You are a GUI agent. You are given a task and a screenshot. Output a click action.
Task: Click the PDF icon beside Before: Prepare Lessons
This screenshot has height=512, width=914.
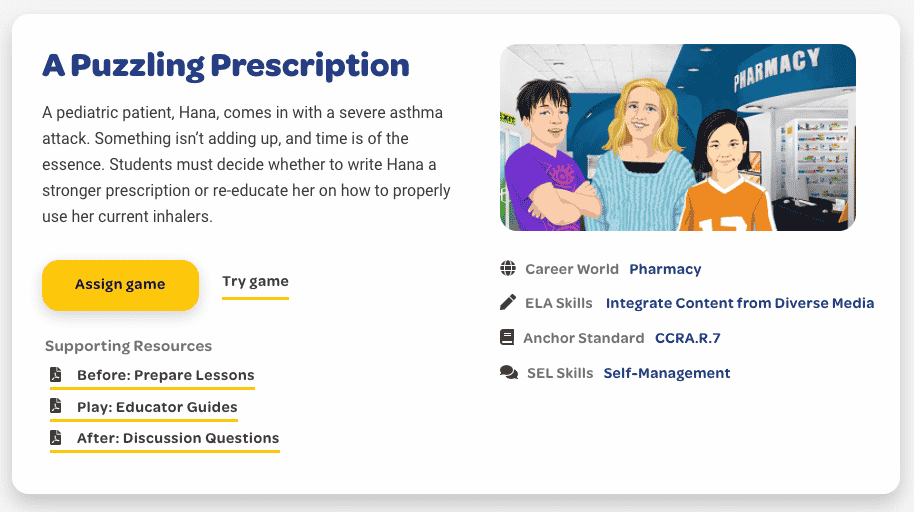tap(56, 374)
